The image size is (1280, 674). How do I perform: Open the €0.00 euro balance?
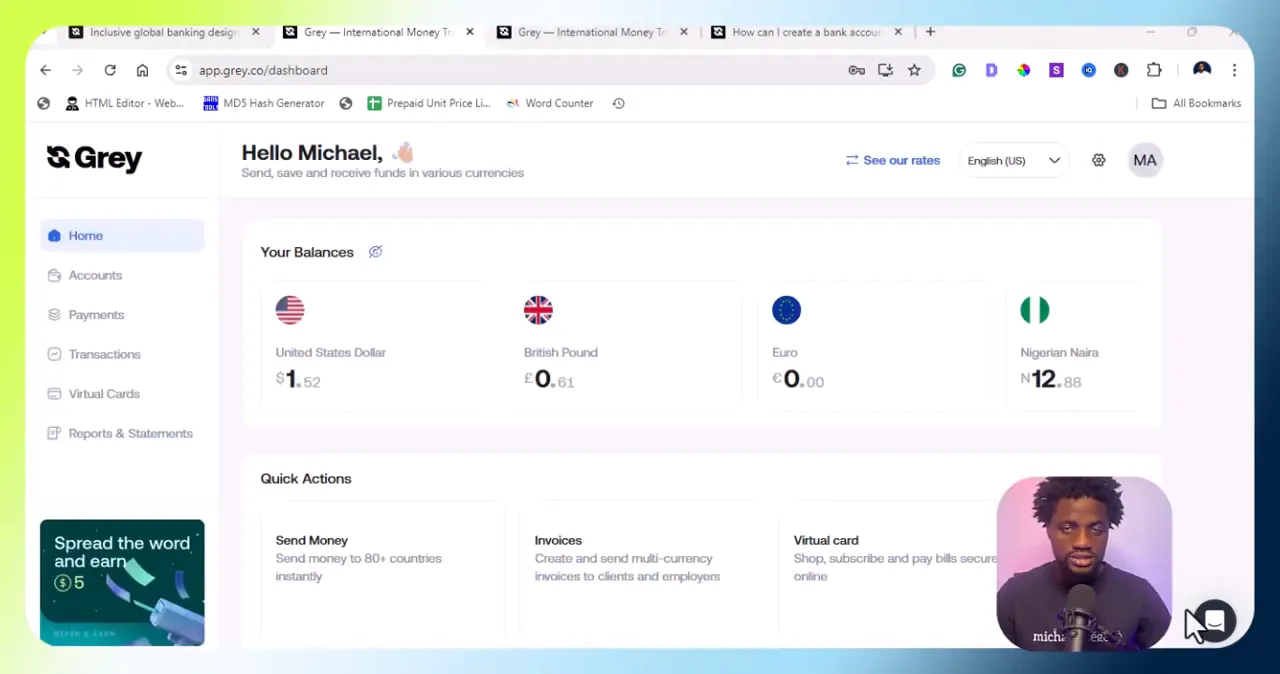click(x=798, y=380)
